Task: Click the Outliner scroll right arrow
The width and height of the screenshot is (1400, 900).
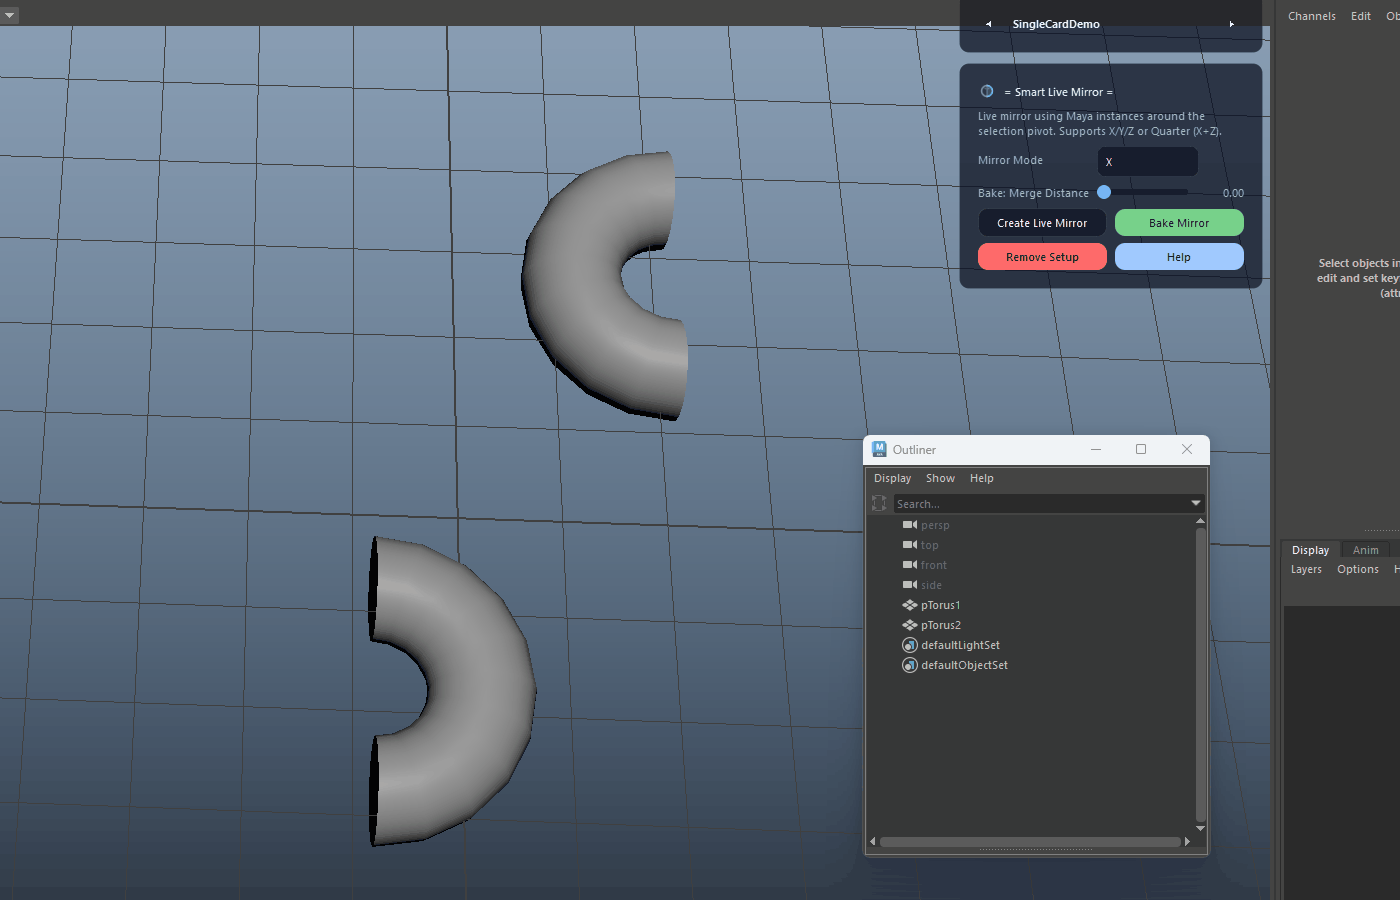Action: [1187, 842]
